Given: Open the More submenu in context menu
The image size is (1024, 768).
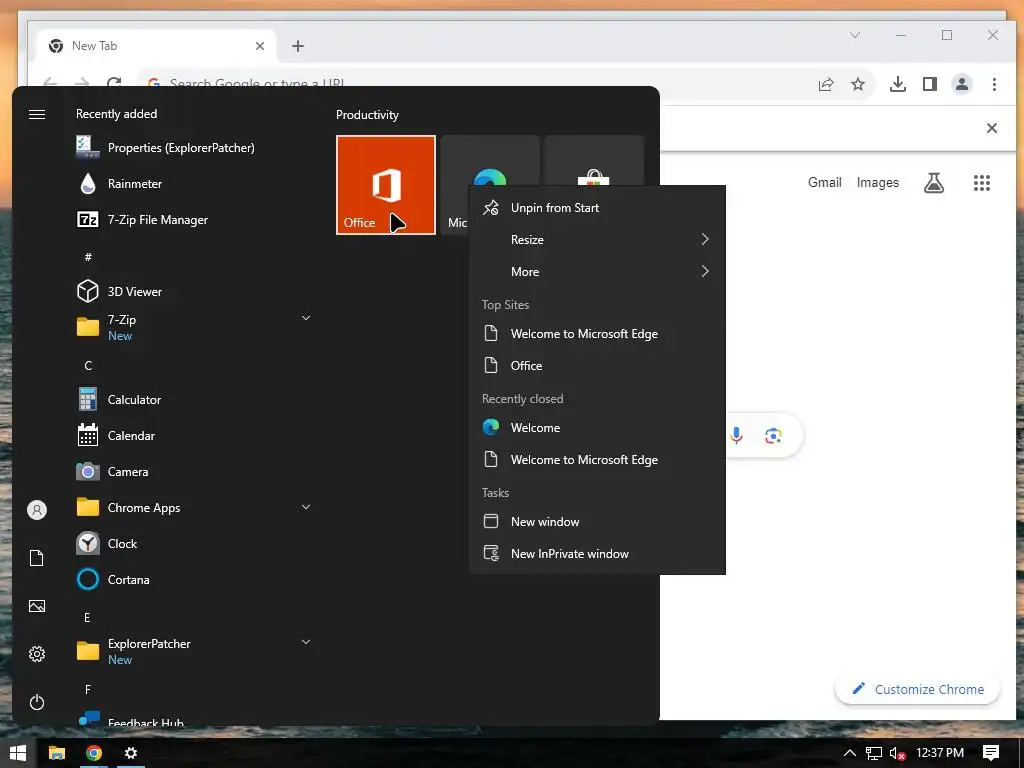Looking at the screenshot, I should pos(597,271).
